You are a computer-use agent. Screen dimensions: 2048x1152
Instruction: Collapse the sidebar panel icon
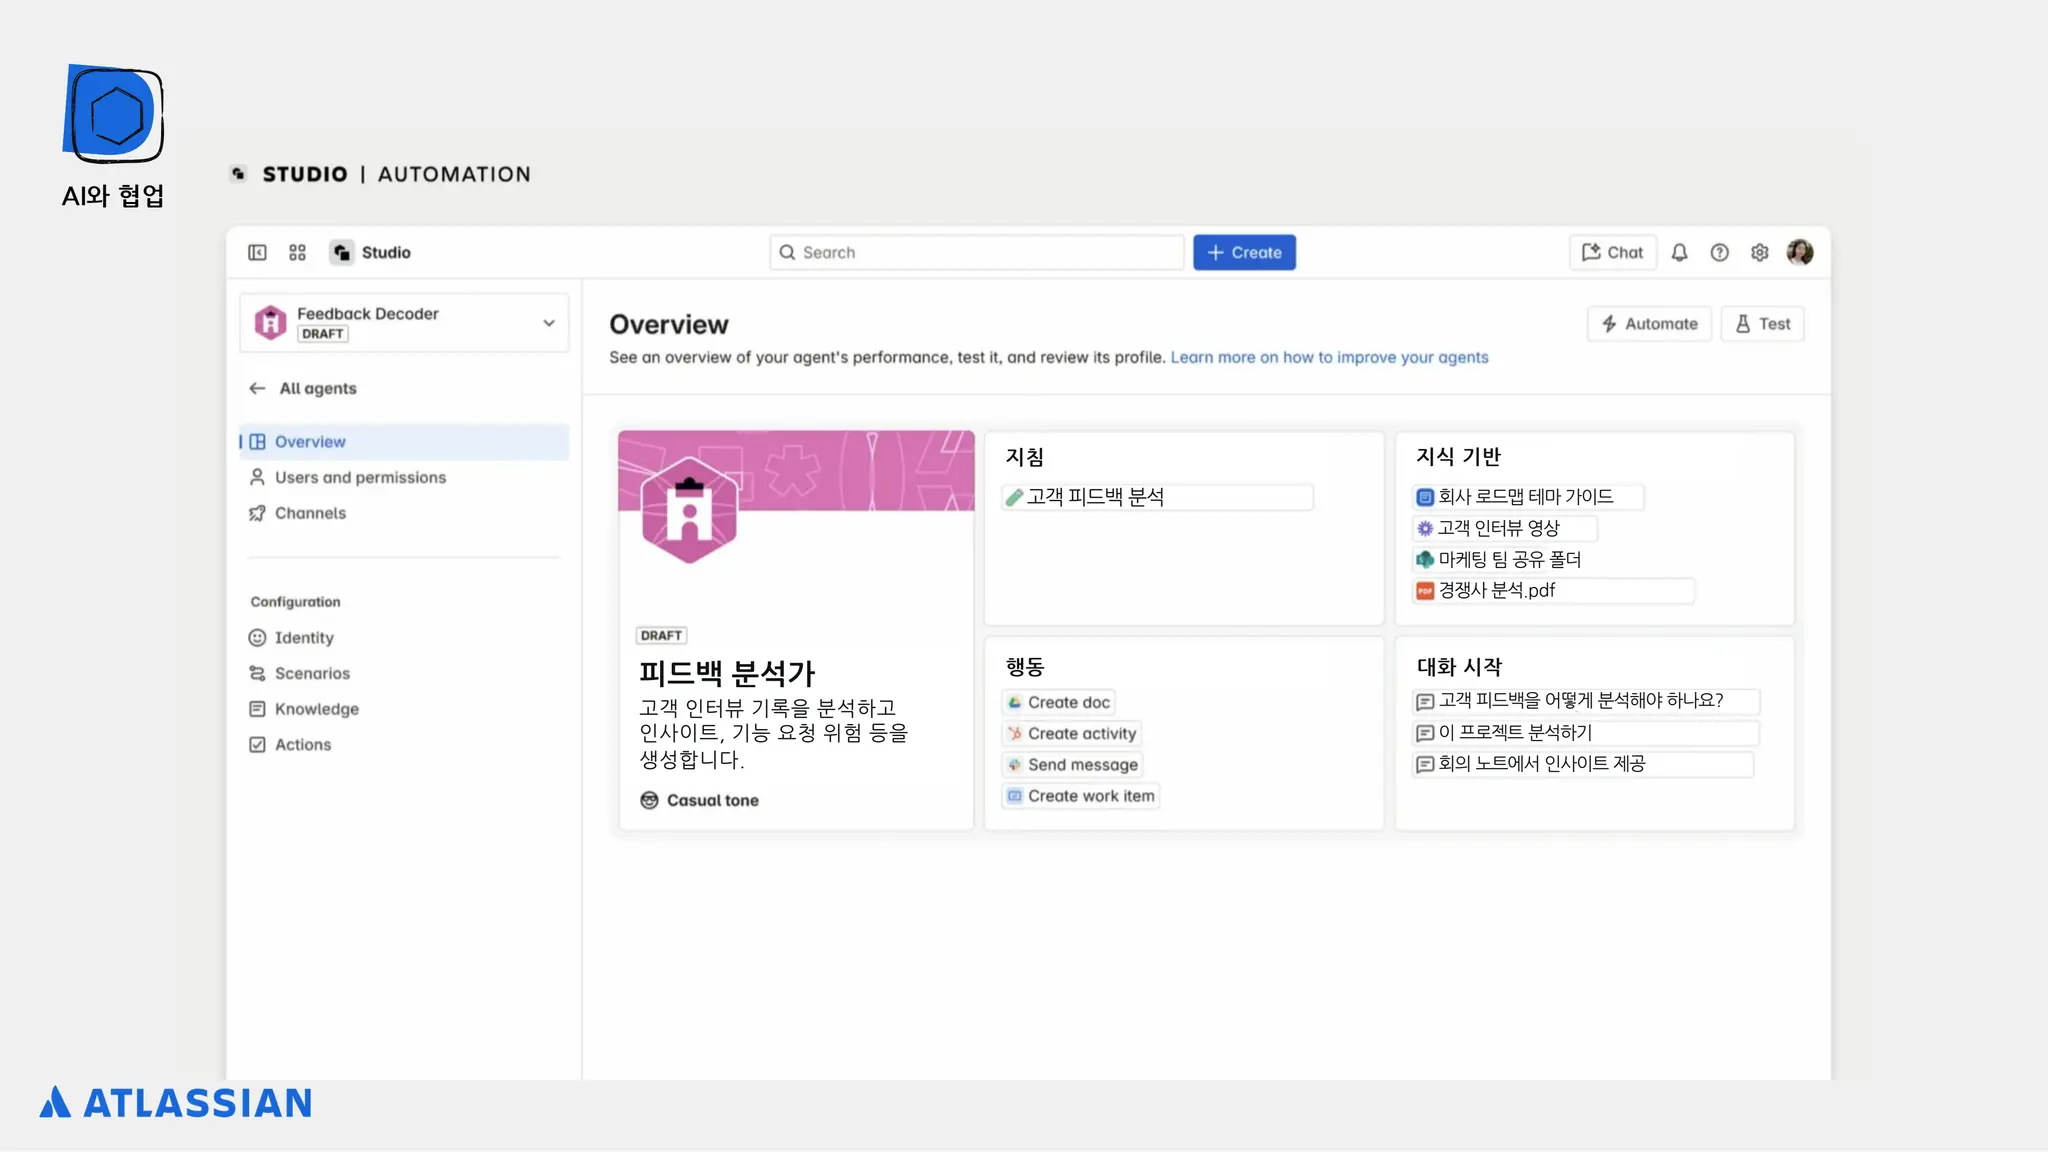[x=257, y=253]
